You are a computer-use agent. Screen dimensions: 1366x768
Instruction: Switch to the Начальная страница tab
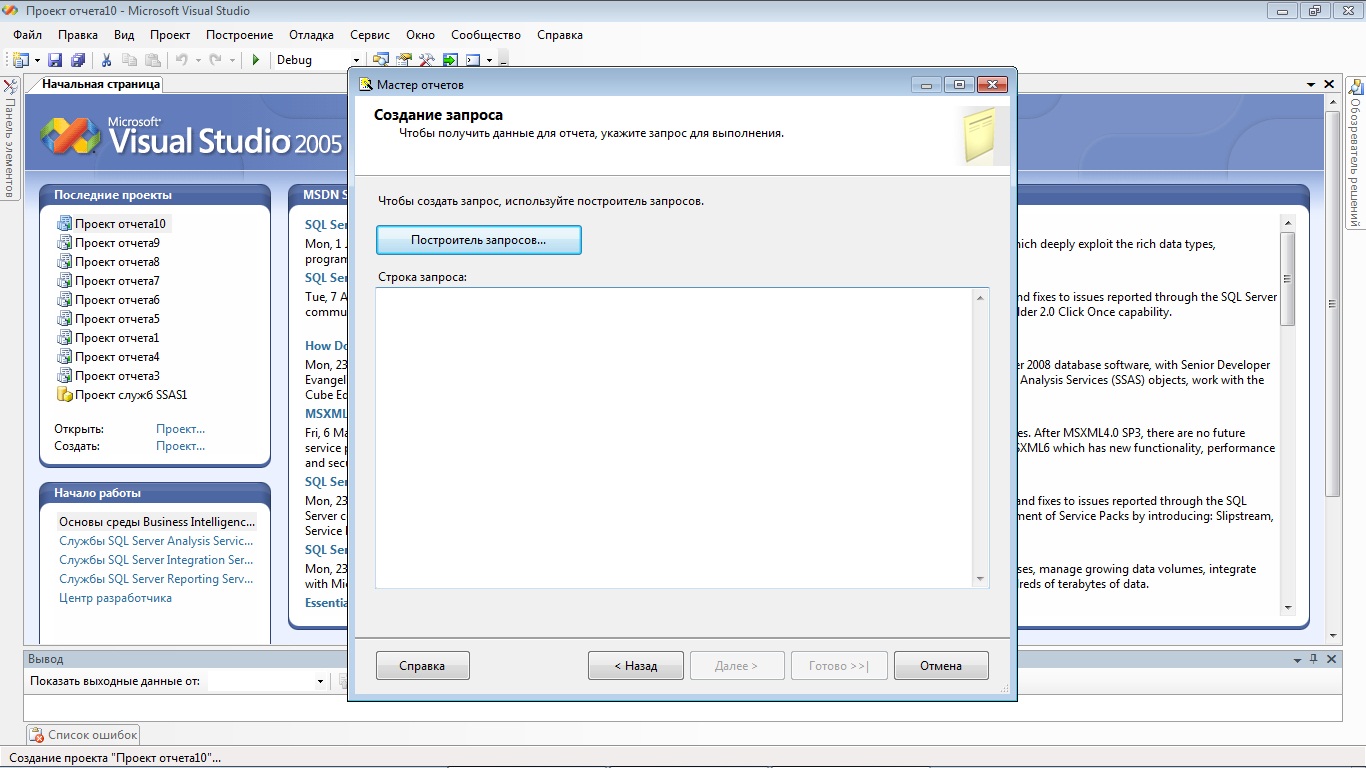101,85
